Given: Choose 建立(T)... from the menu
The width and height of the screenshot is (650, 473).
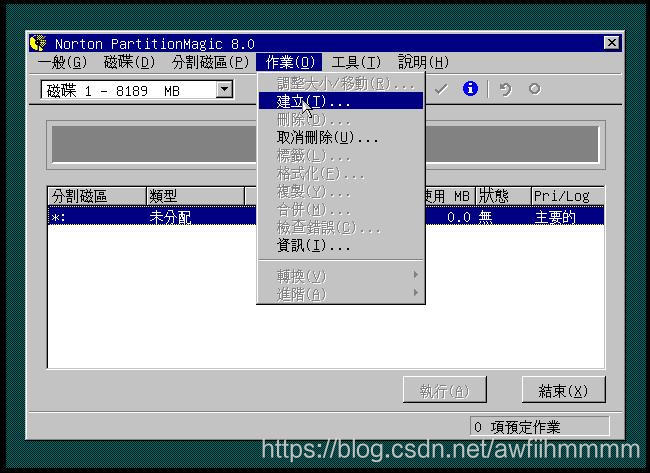Looking at the screenshot, I should tap(341, 101).
